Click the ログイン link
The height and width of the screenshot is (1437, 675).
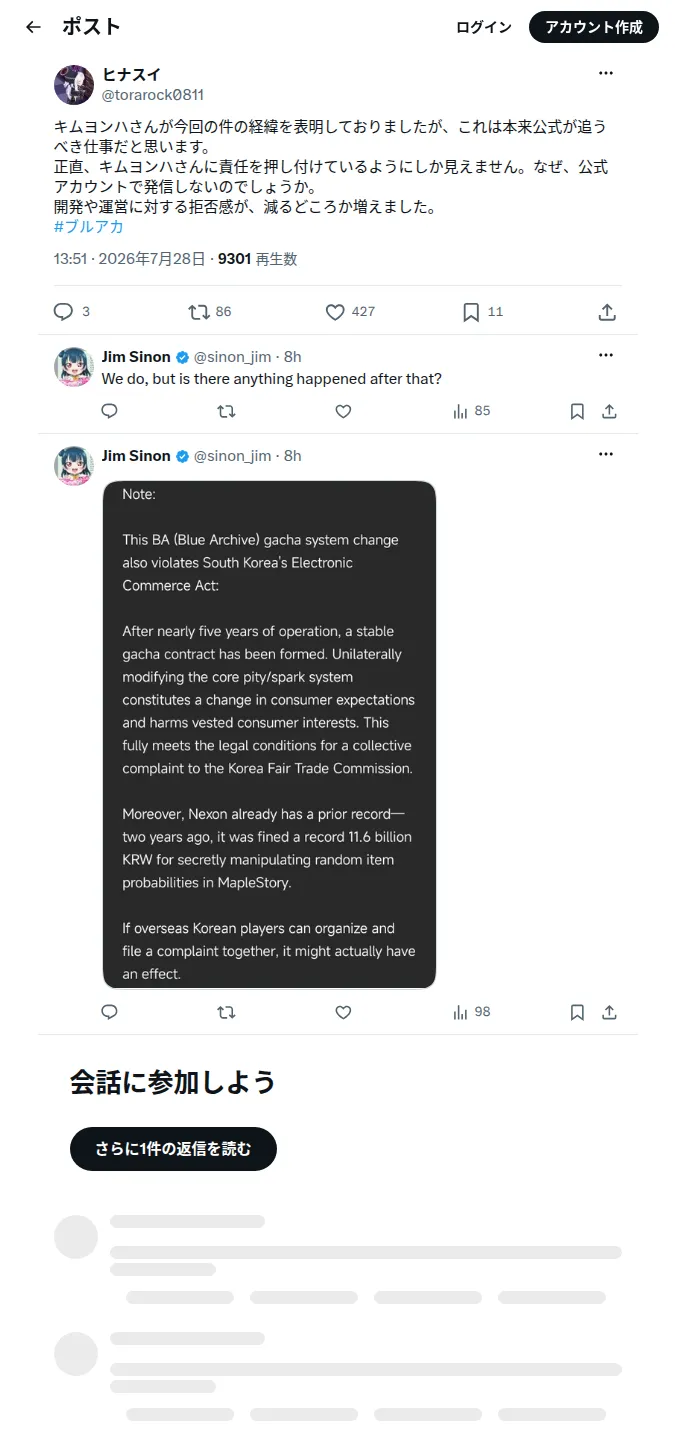(x=484, y=27)
